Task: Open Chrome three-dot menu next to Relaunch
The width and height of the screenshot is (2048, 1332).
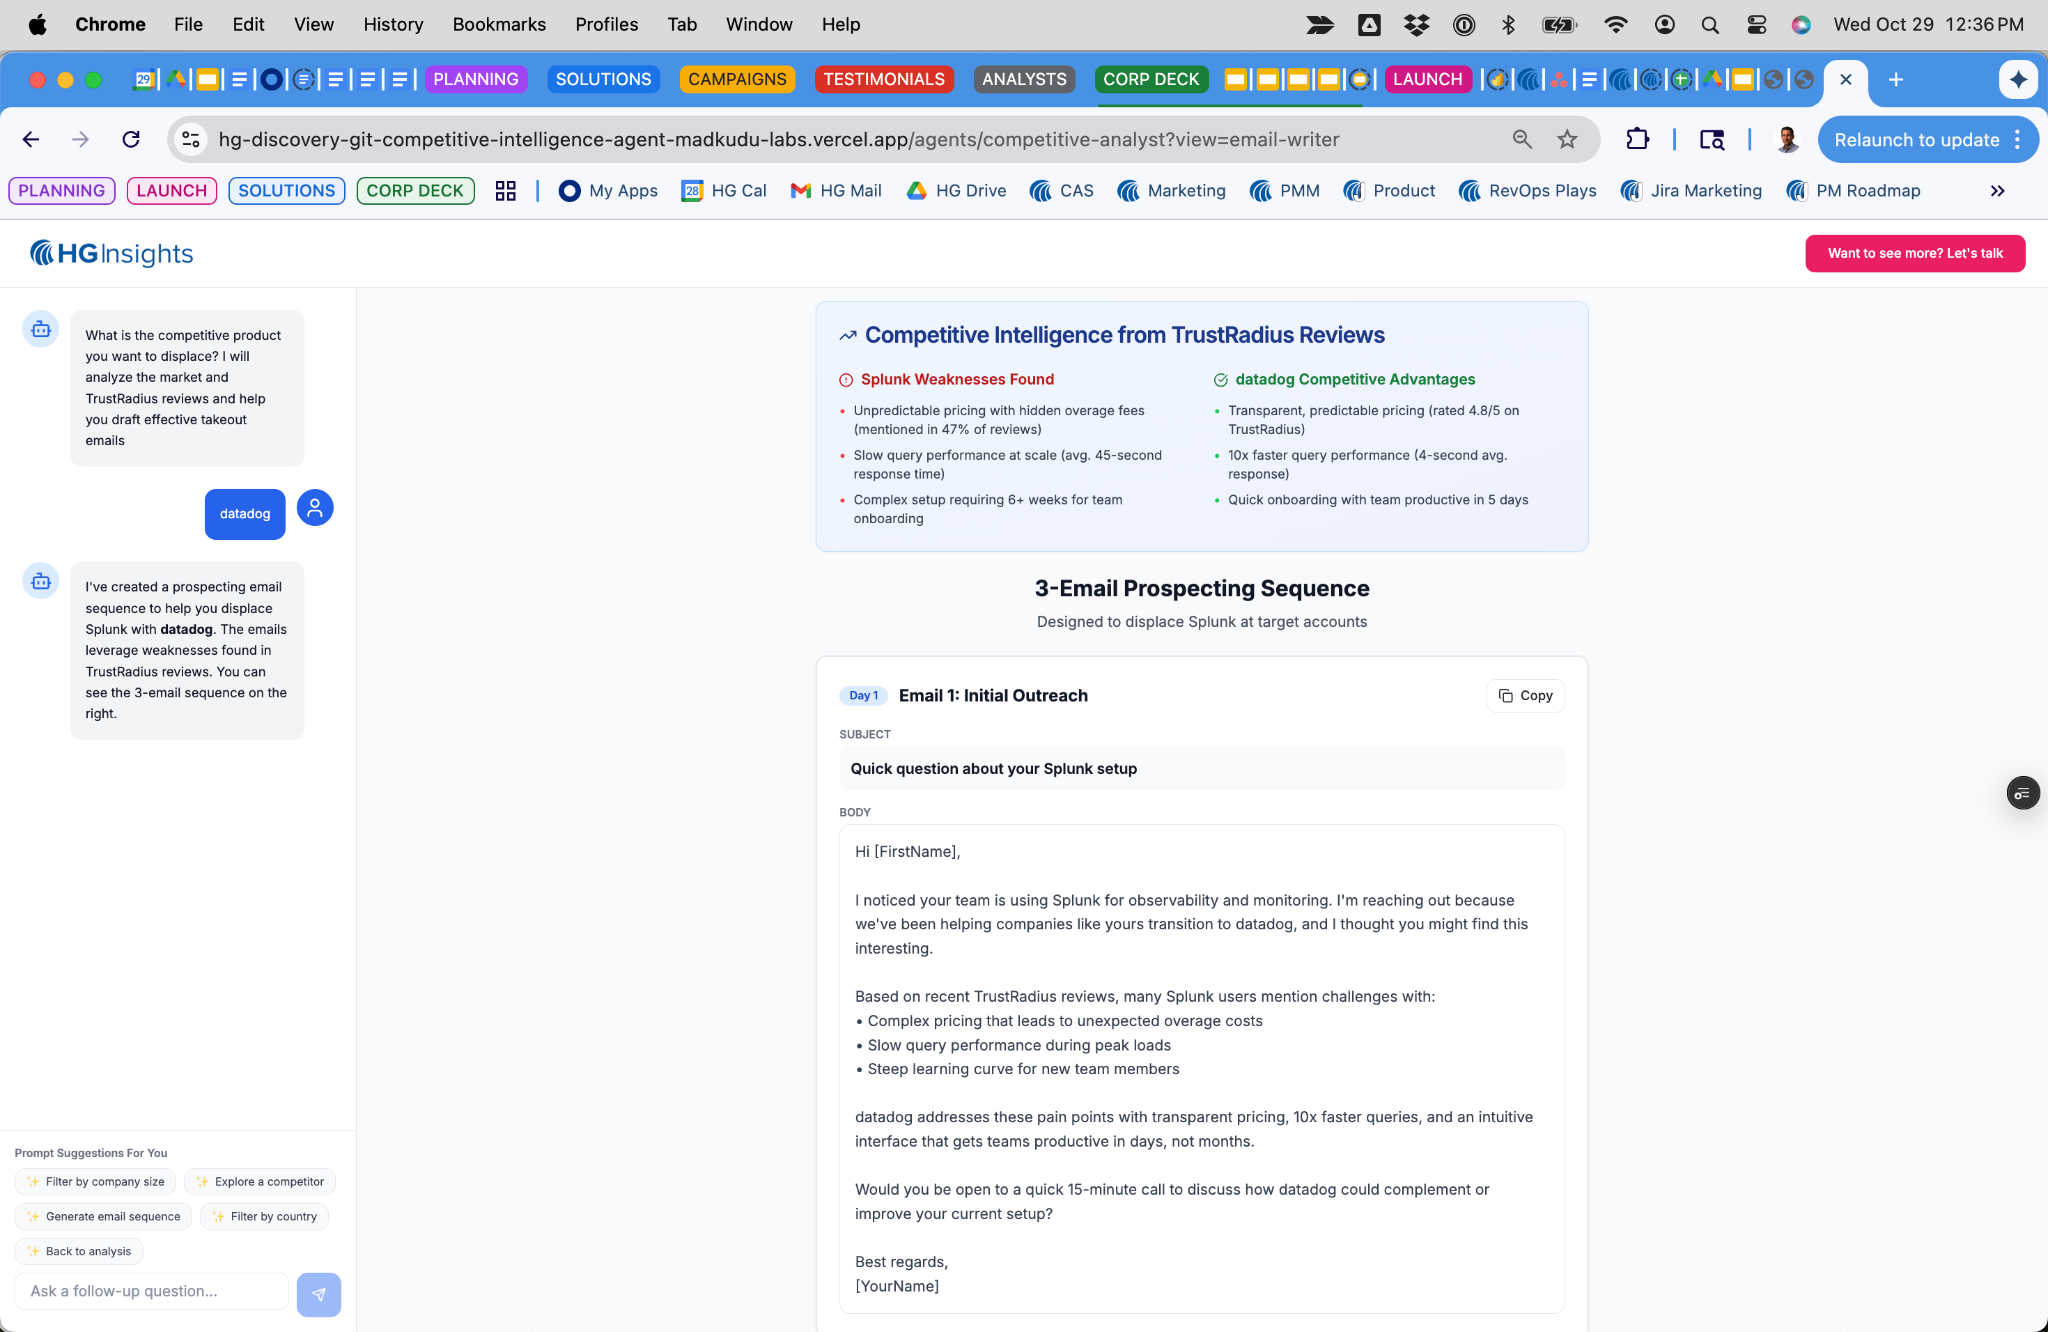Action: coord(2018,140)
